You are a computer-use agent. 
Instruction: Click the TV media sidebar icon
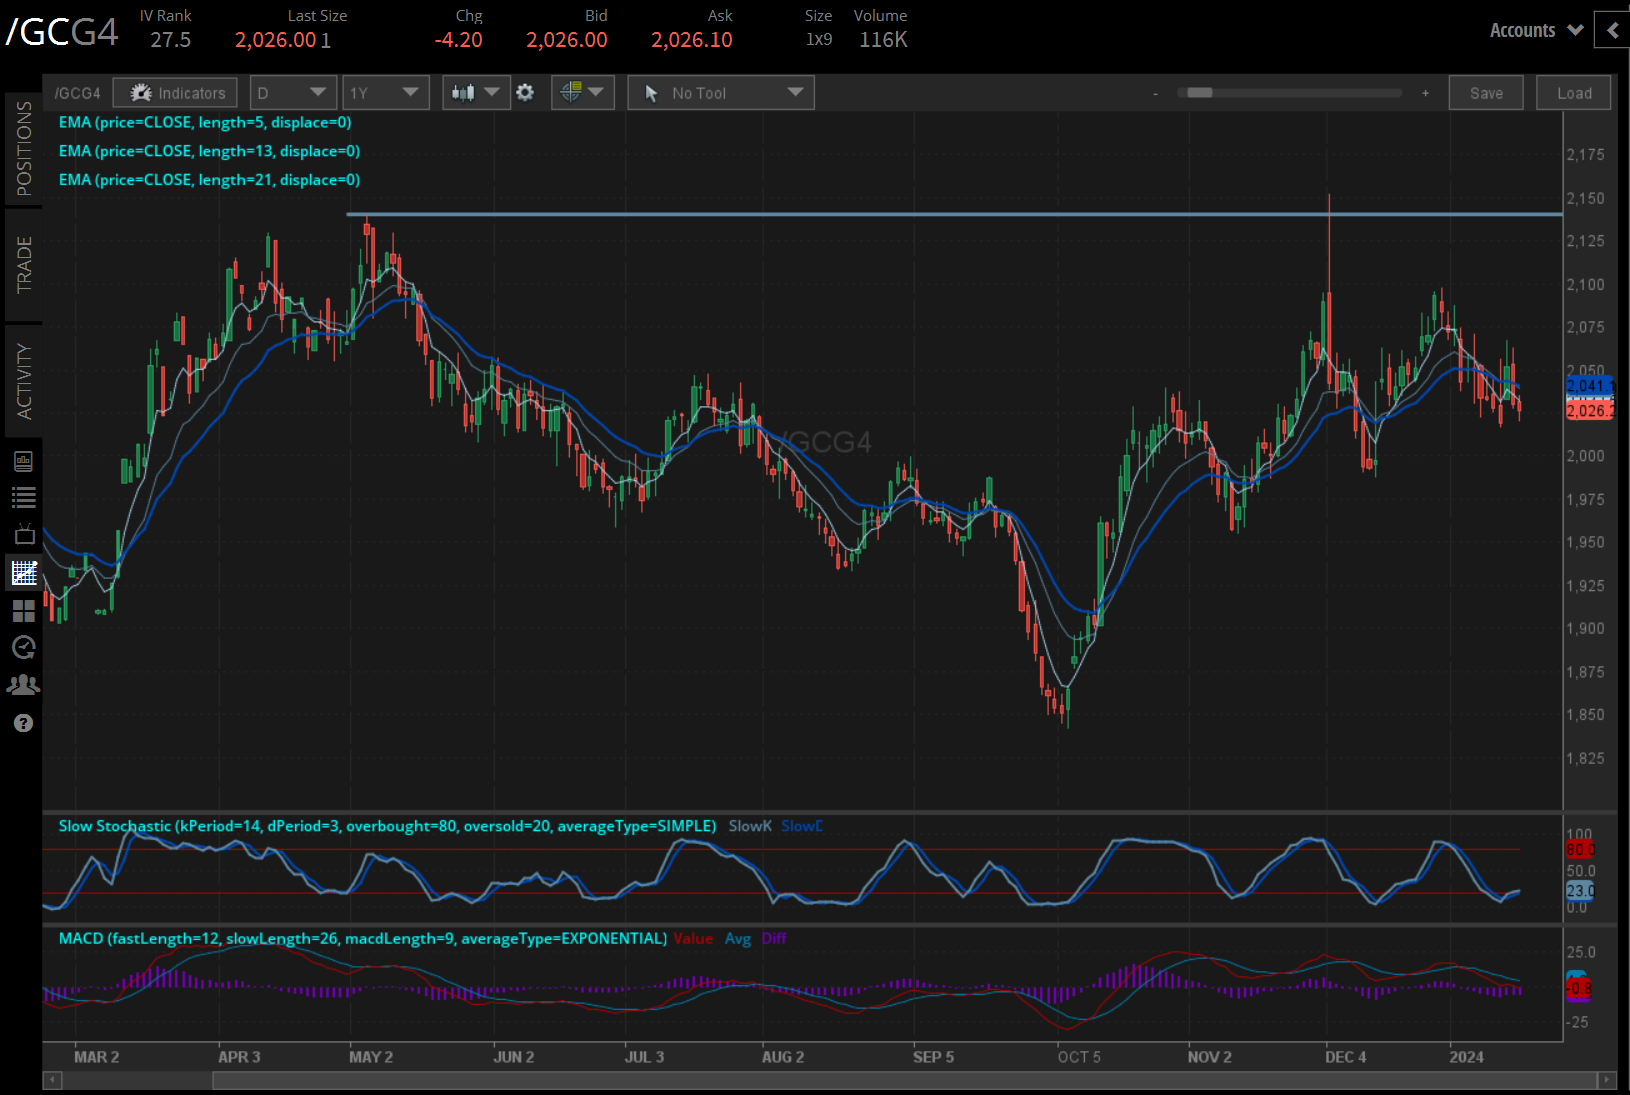pos(24,534)
